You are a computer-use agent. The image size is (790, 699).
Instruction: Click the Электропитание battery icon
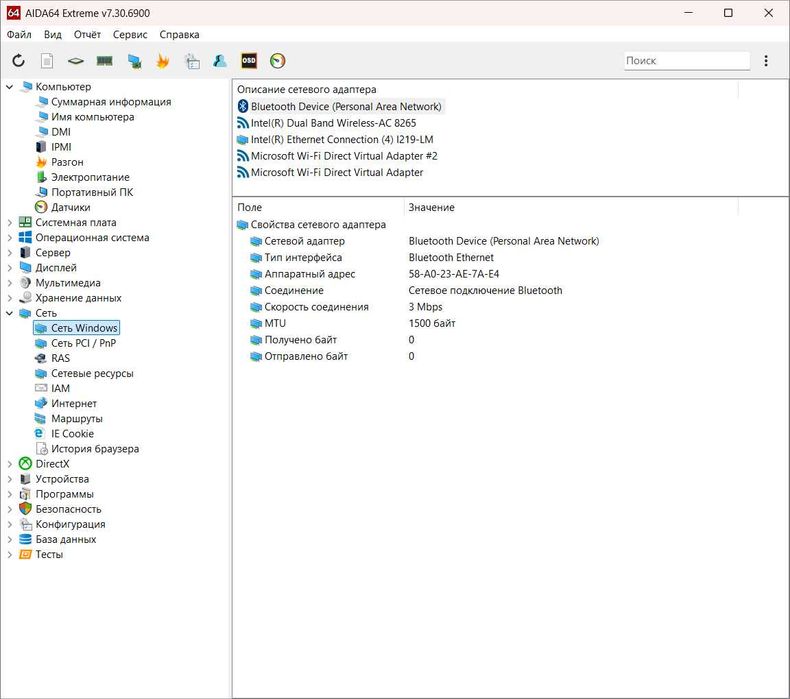click(x=41, y=177)
